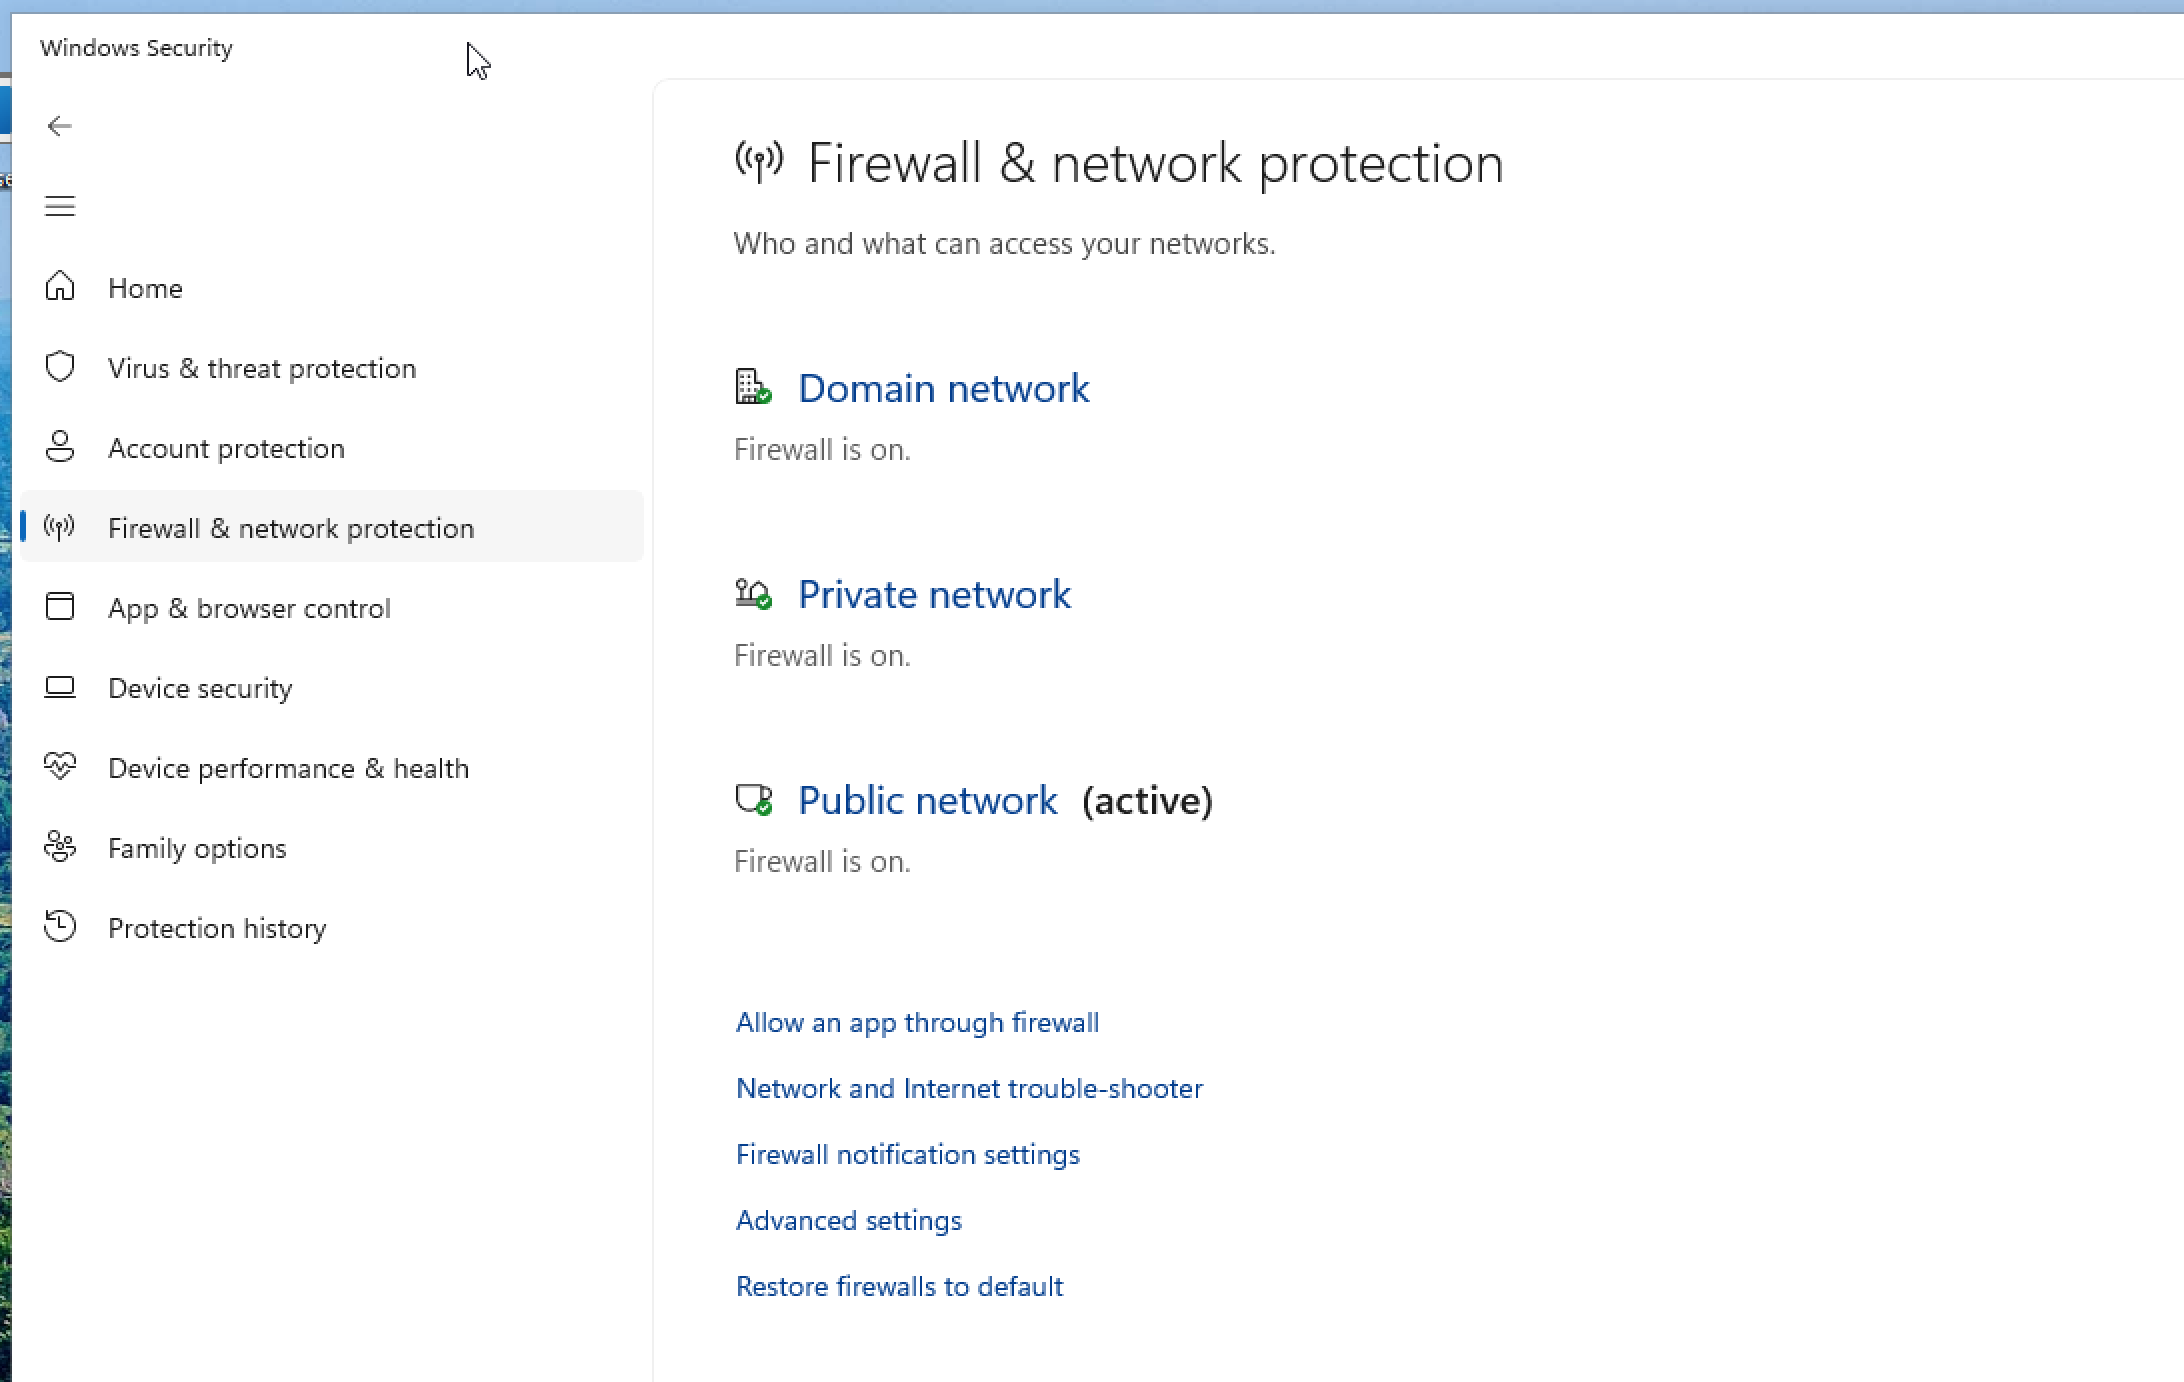The image size is (2184, 1382).
Task: Click the back arrow icon
Action: point(60,126)
